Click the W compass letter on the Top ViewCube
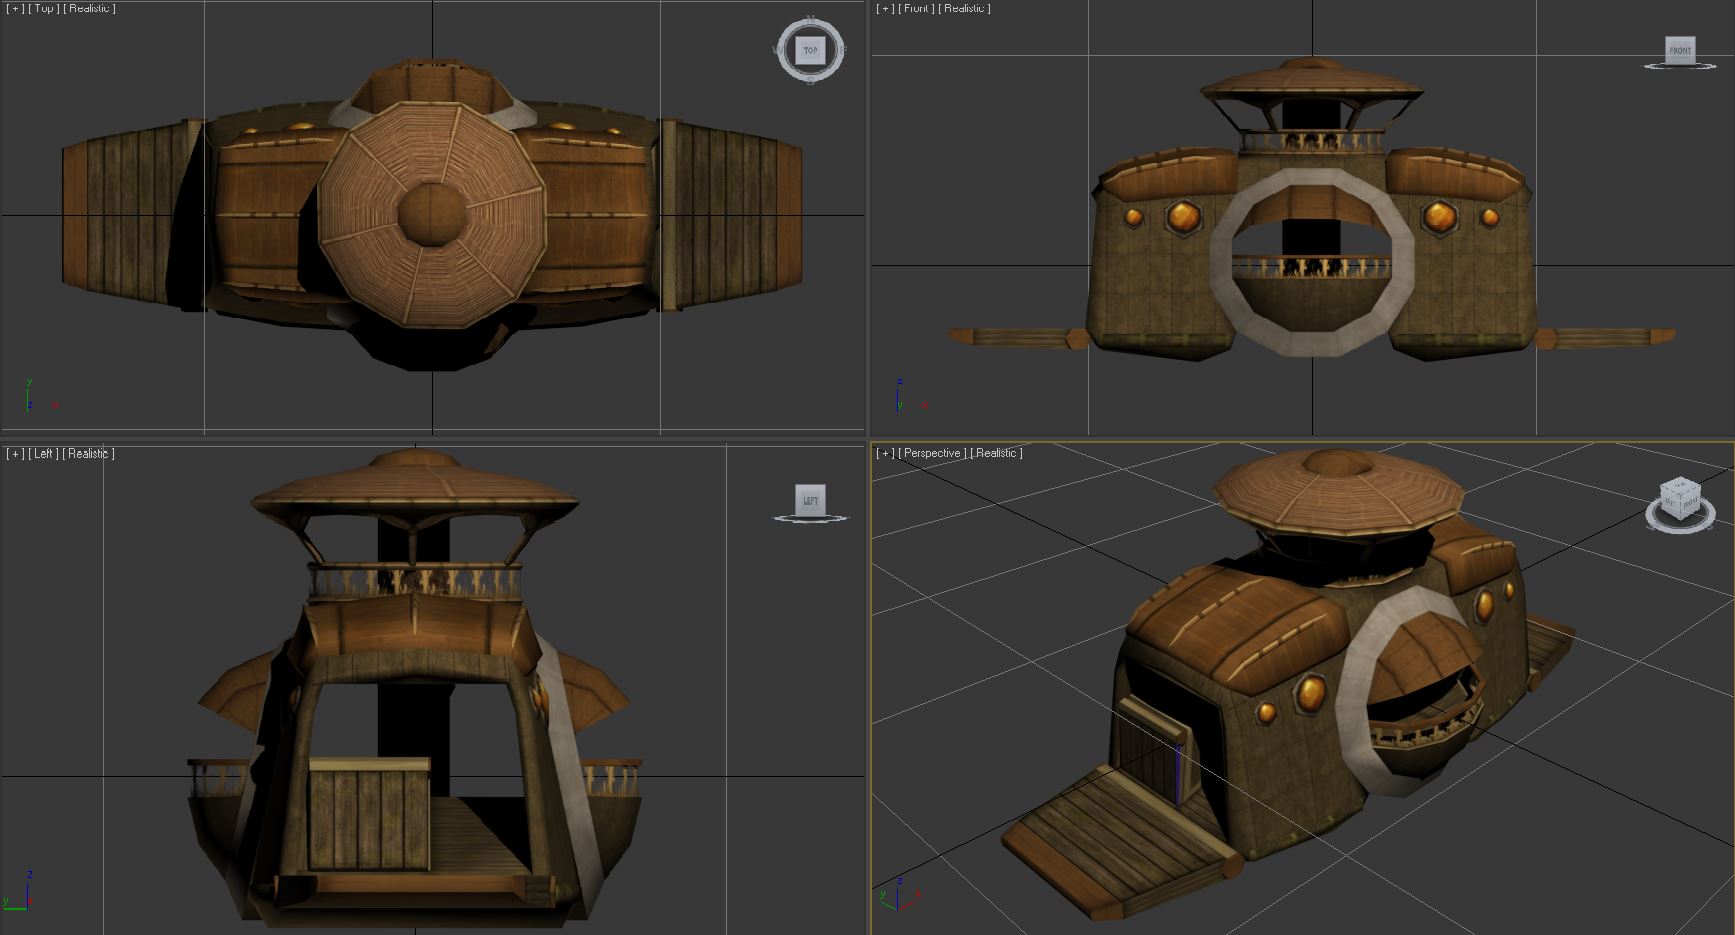1735x935 pixels. click(778, 49)
